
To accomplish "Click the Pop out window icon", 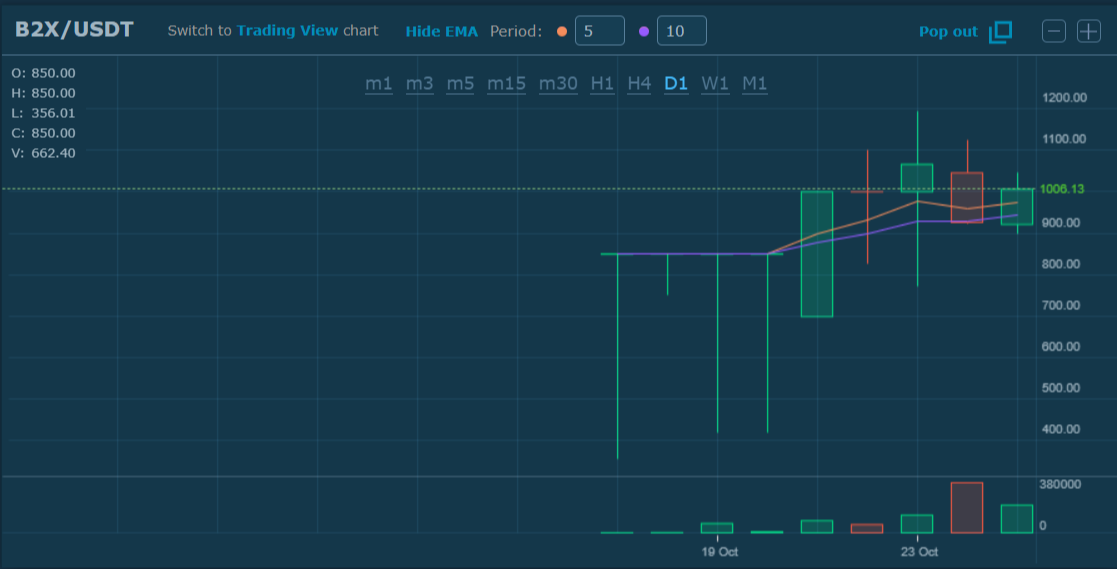I will click(x=1000, y=32).
